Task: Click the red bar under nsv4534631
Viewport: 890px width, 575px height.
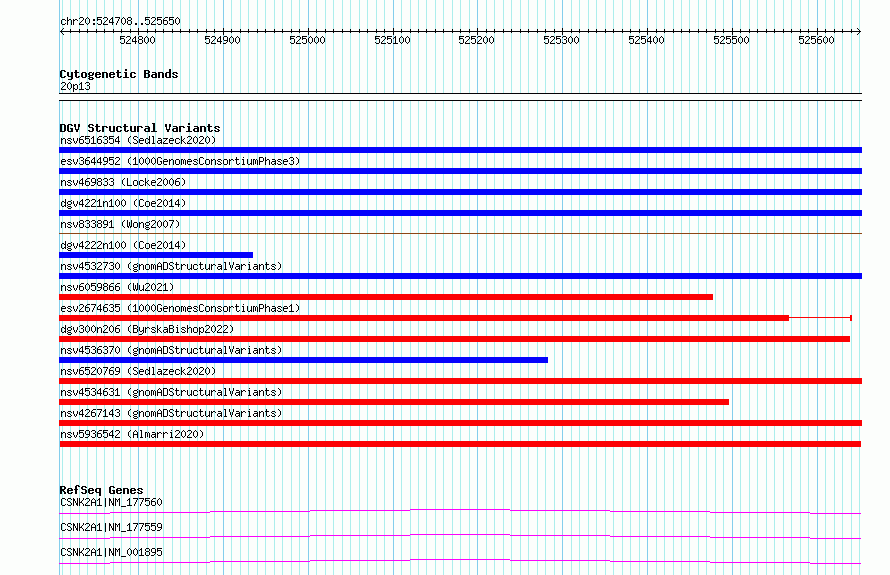Action: coord(394,402)
